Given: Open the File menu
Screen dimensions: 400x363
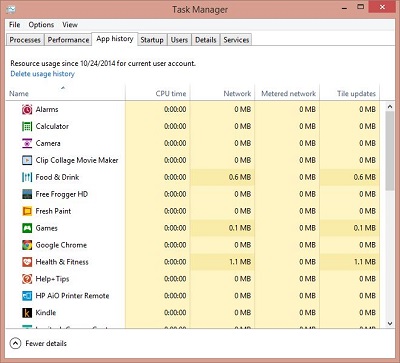Looking at the screenshot, I should (x=14, y=25).
